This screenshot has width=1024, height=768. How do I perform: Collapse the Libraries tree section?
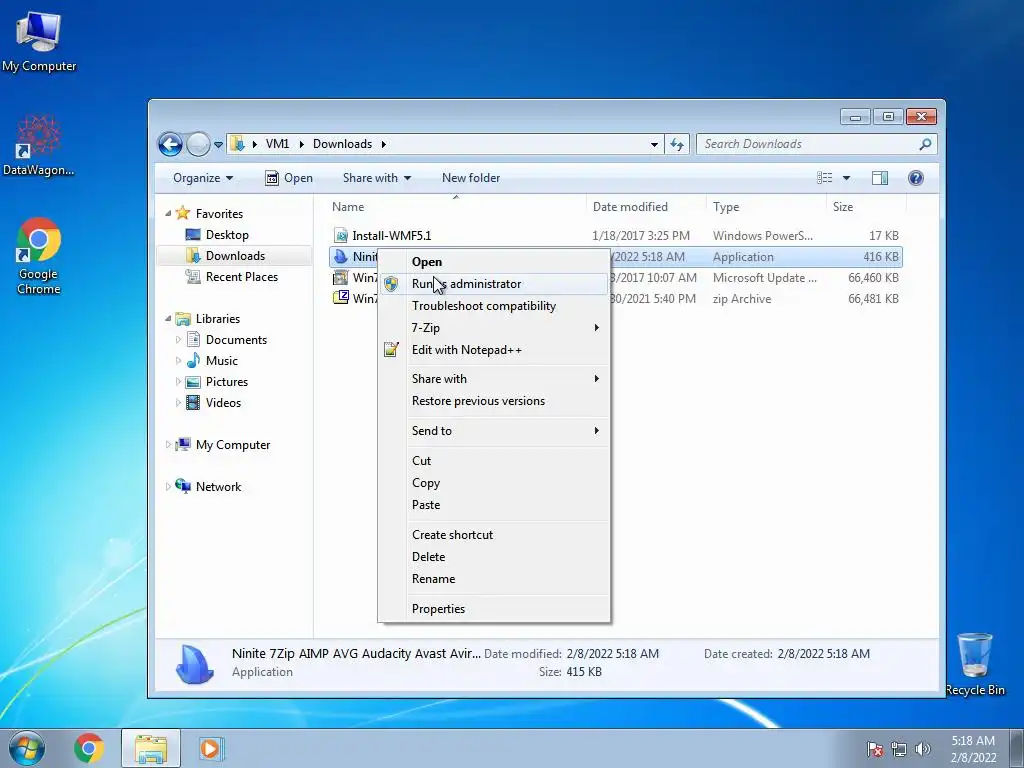168,318
